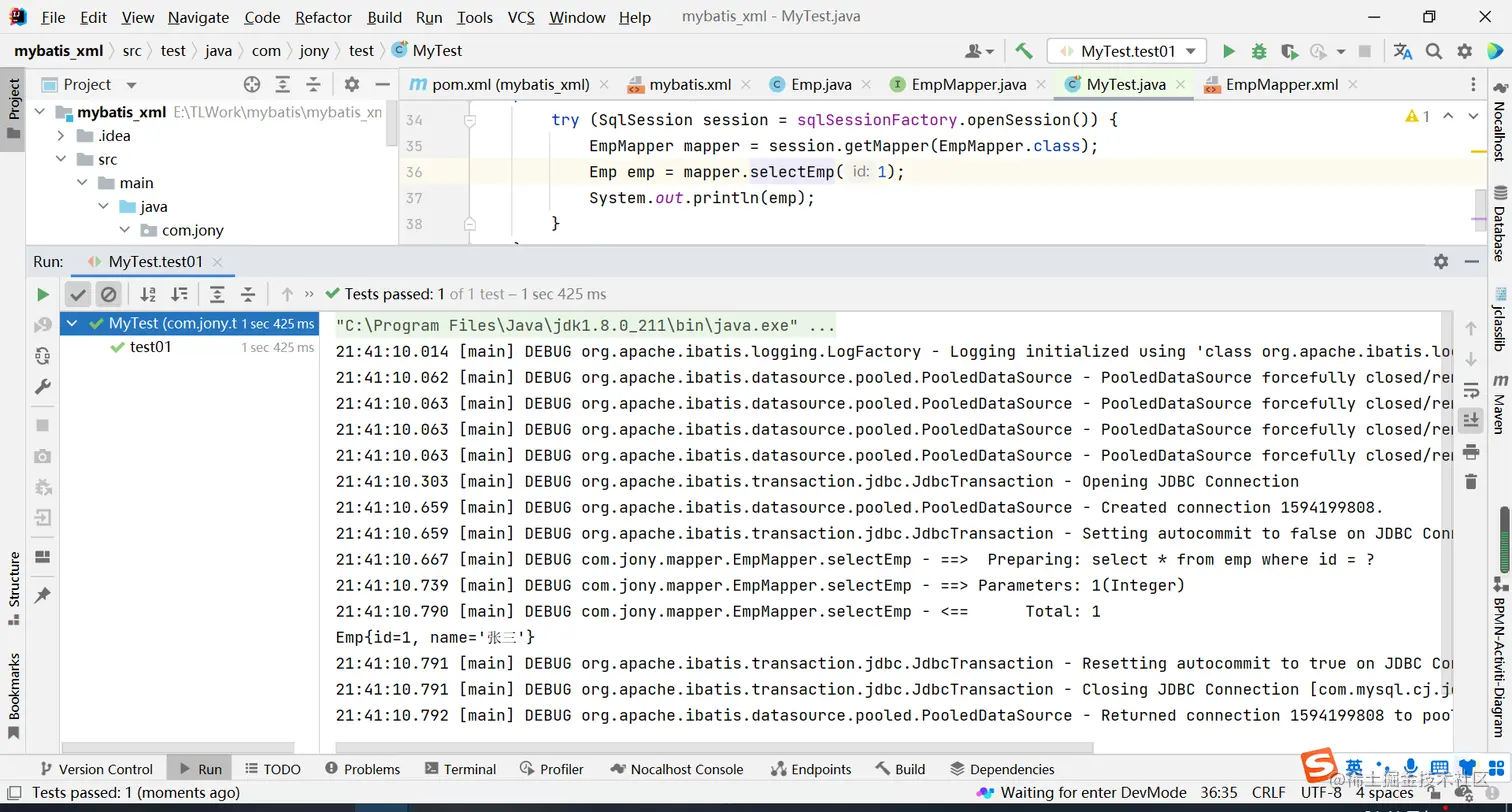Viewport: 1512px width, 812px height.
Task: Print console output using the printer icon
Action: [x=1470, y=451]
